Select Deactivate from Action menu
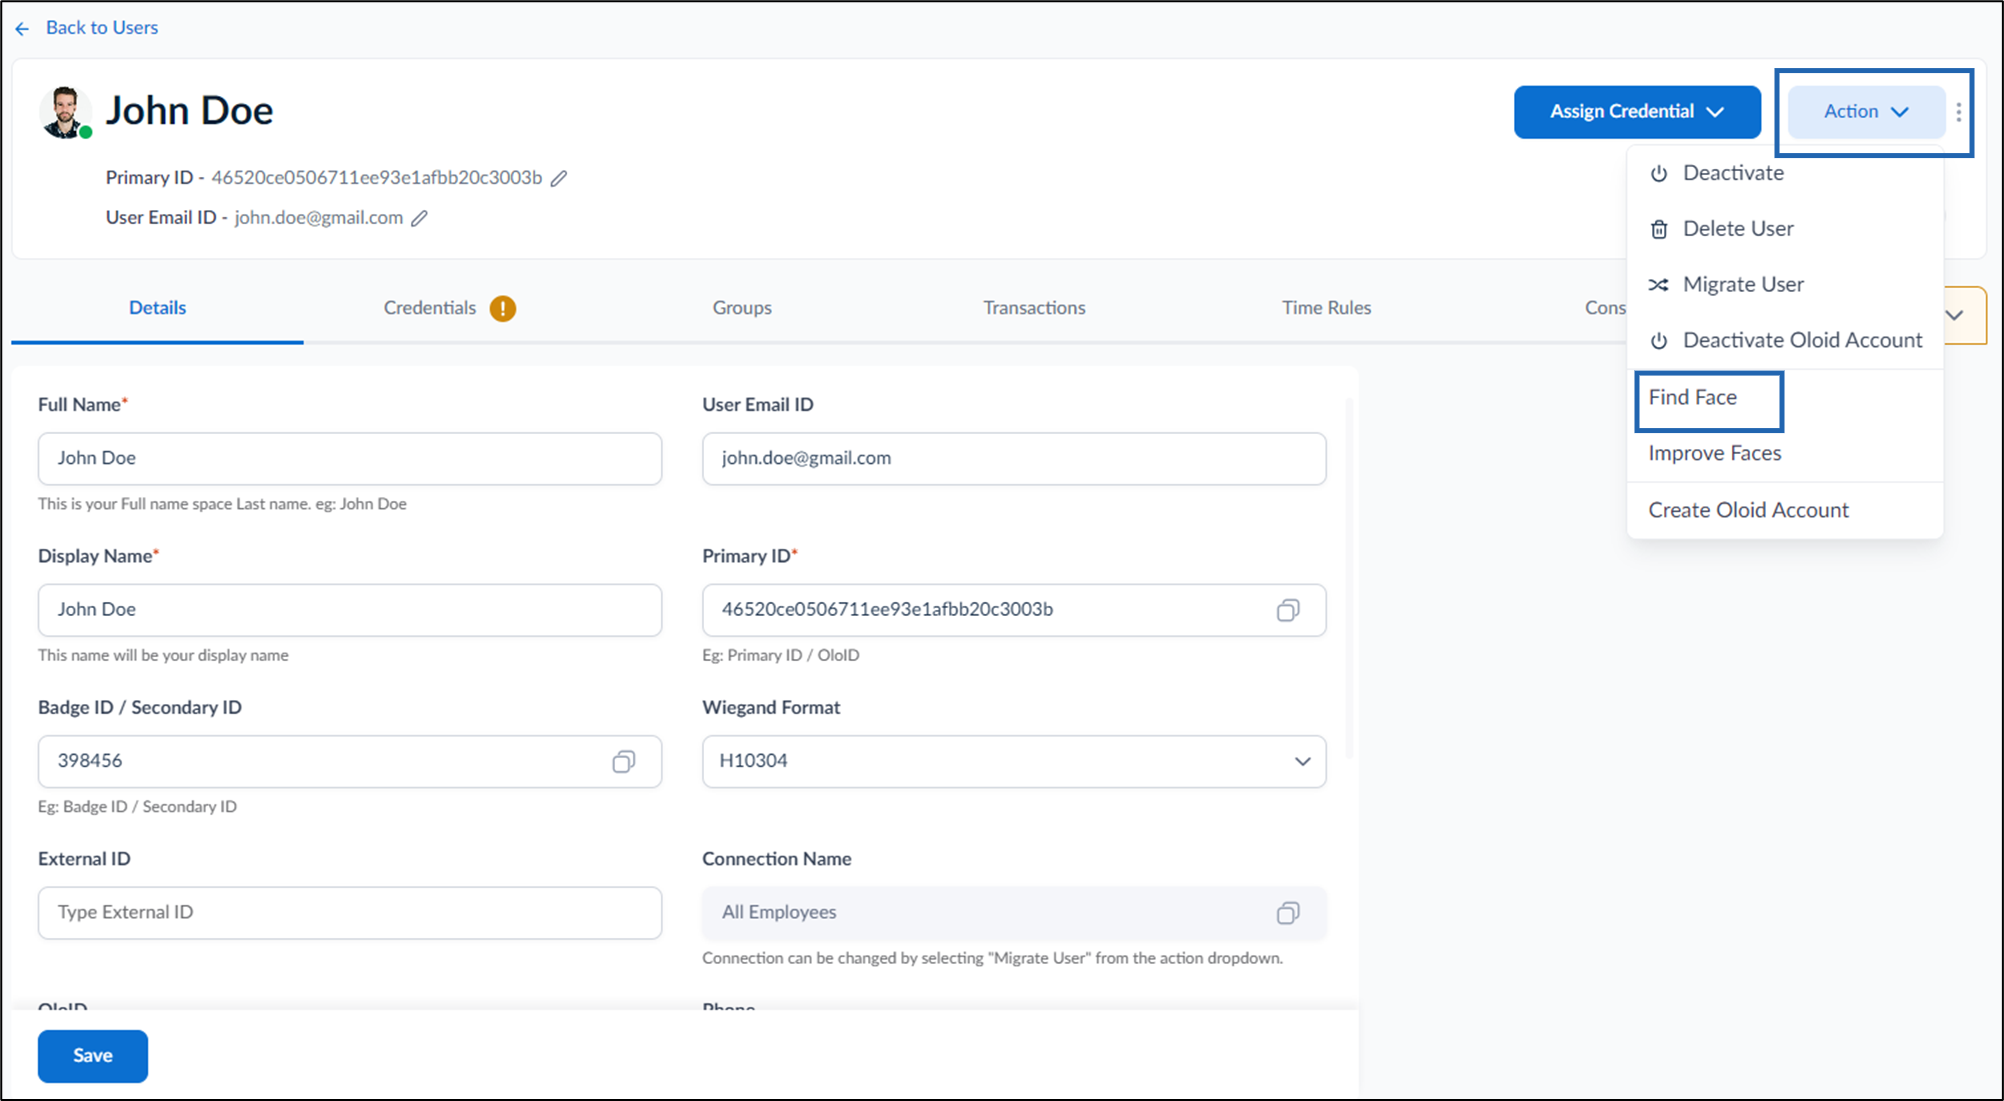2004x1101 pixels. click(1785, 173)
